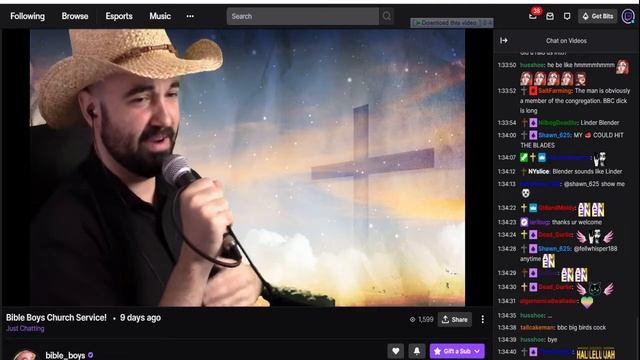Click the HALLELUJAH emote at 1:34:40

(596, 353)
